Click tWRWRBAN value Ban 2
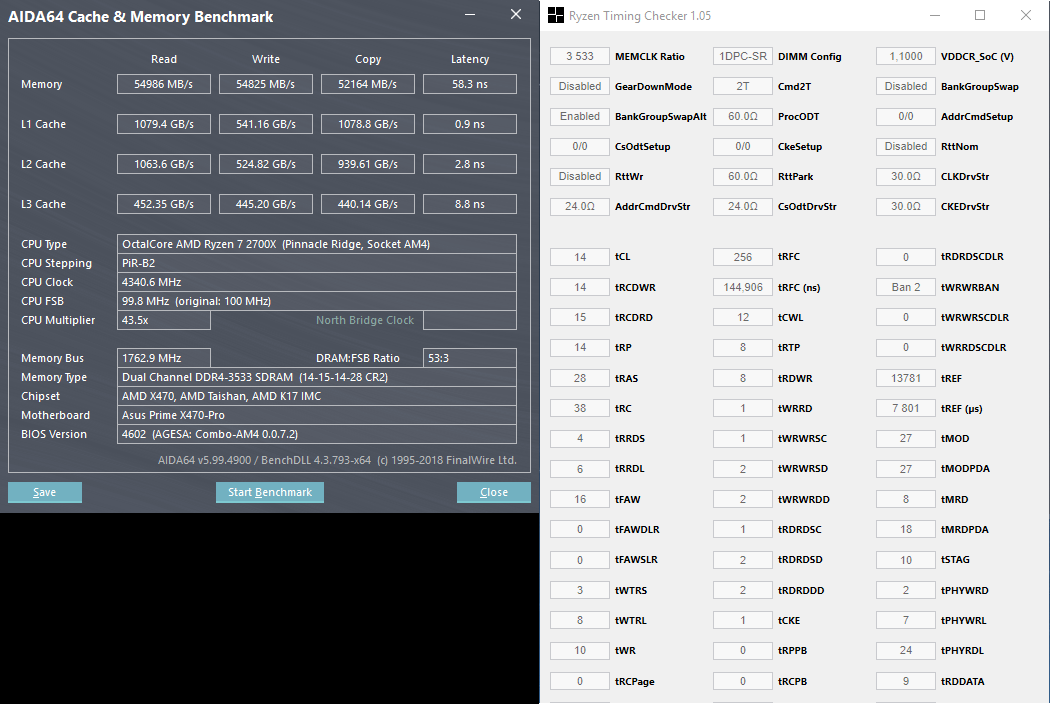Viewport: 1051px width, 704px height. coord(906,287)
